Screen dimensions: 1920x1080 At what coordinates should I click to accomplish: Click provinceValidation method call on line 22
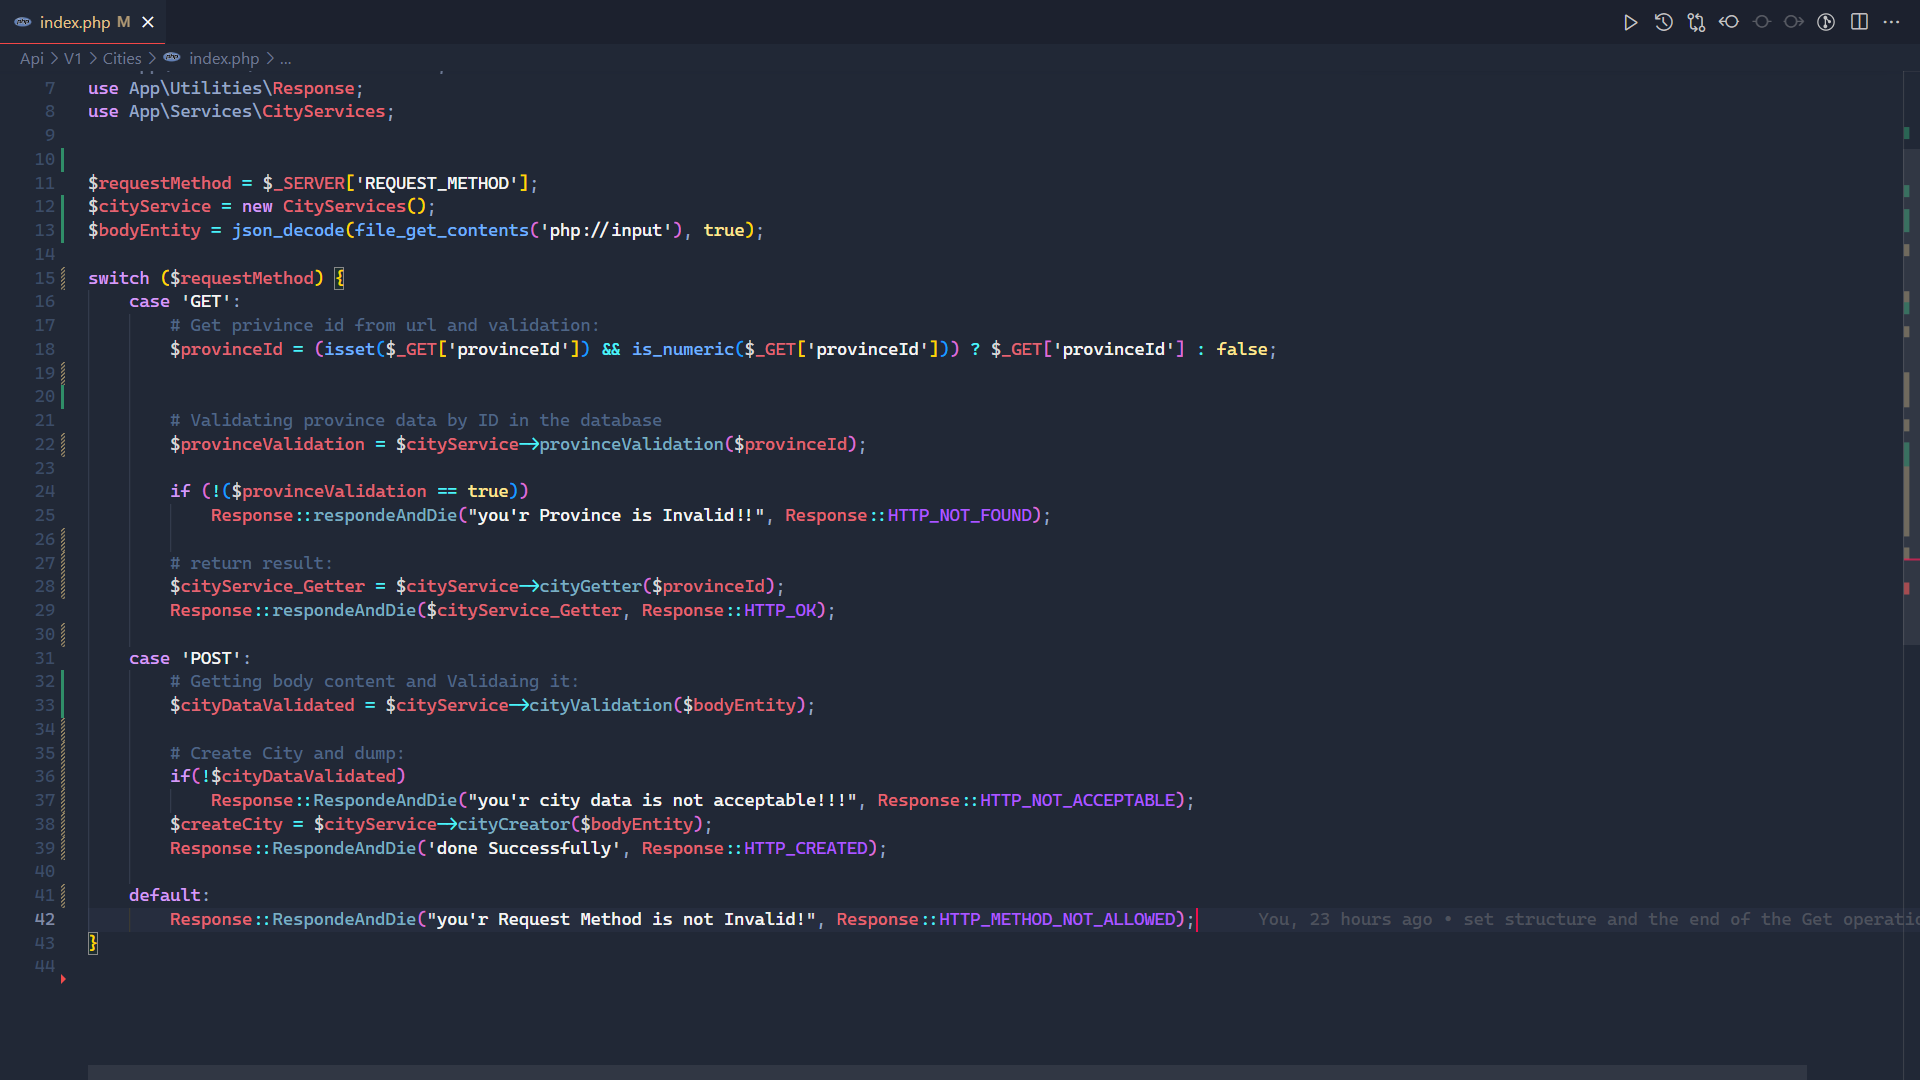pos(632,445)
